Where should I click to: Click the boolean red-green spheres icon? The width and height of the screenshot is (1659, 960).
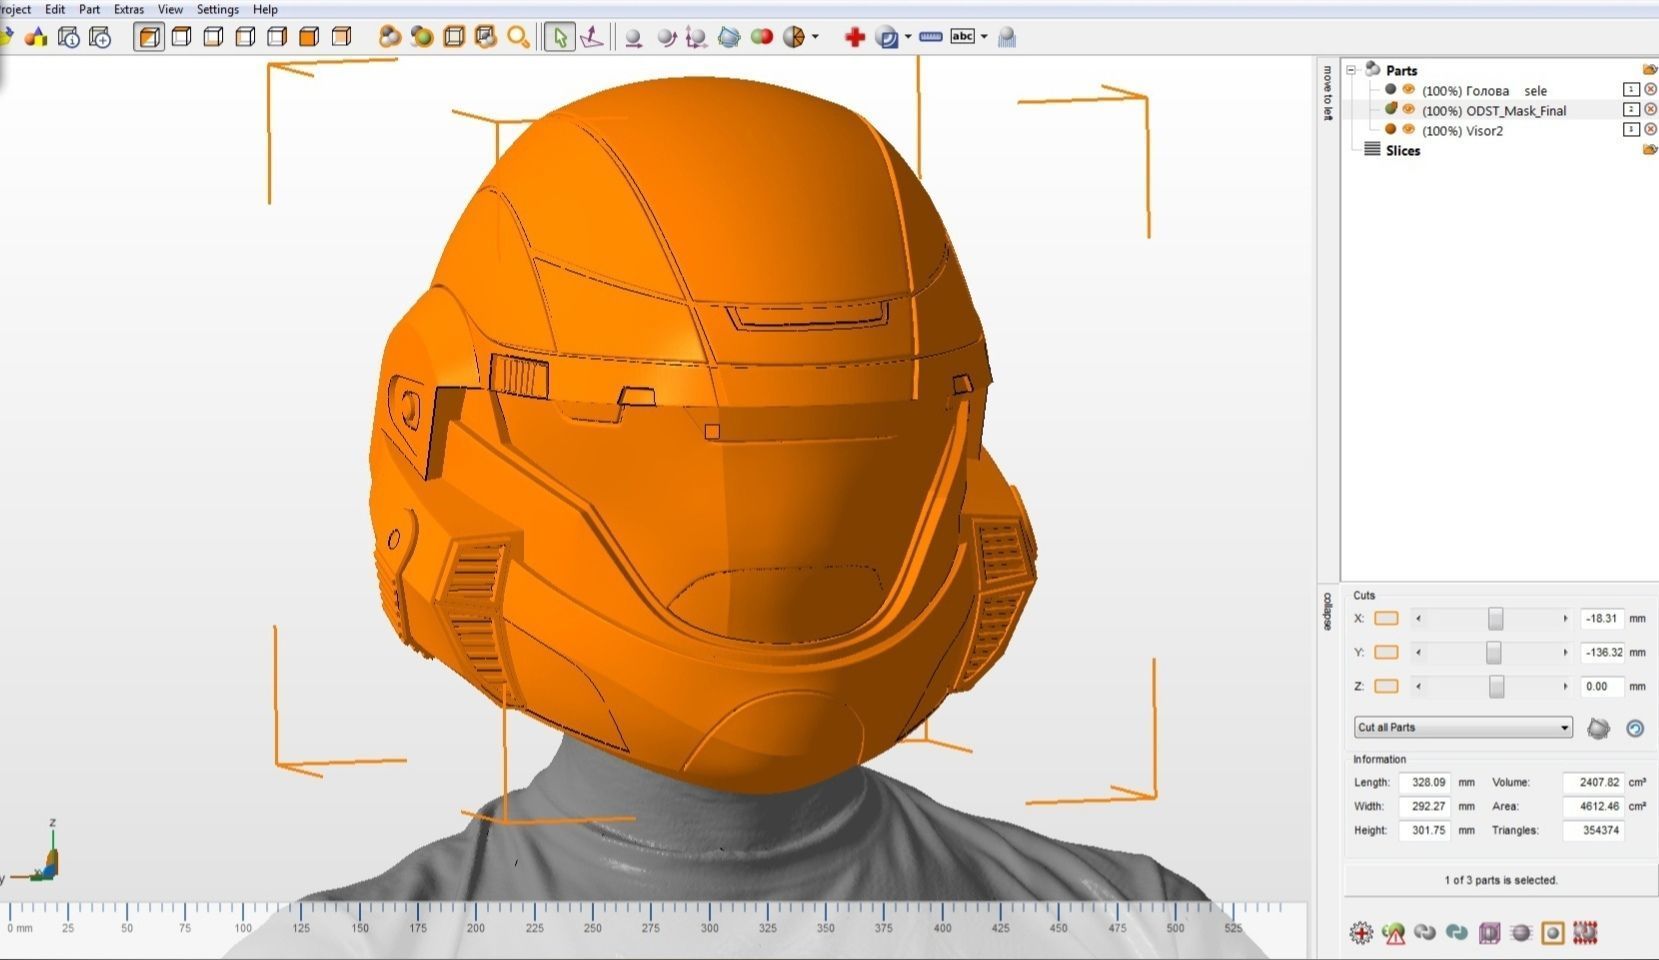pos(761,37)
